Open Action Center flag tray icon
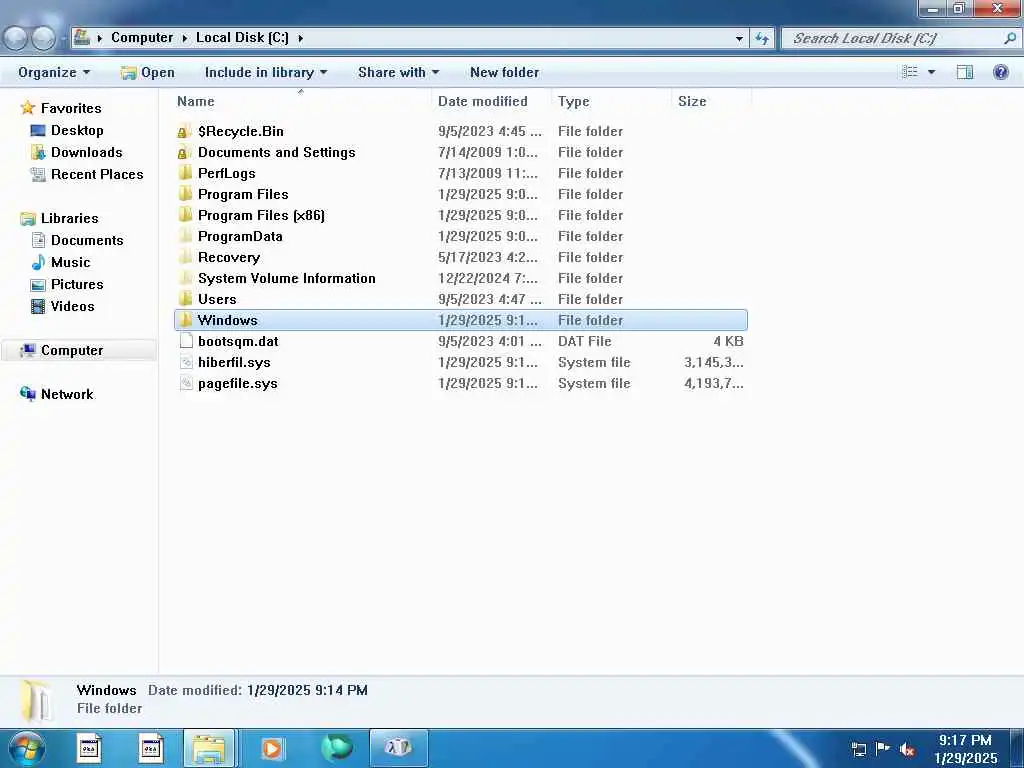The width and height of the screenshot is (1024, 768). pyautogui.click(x=882, y=748)
